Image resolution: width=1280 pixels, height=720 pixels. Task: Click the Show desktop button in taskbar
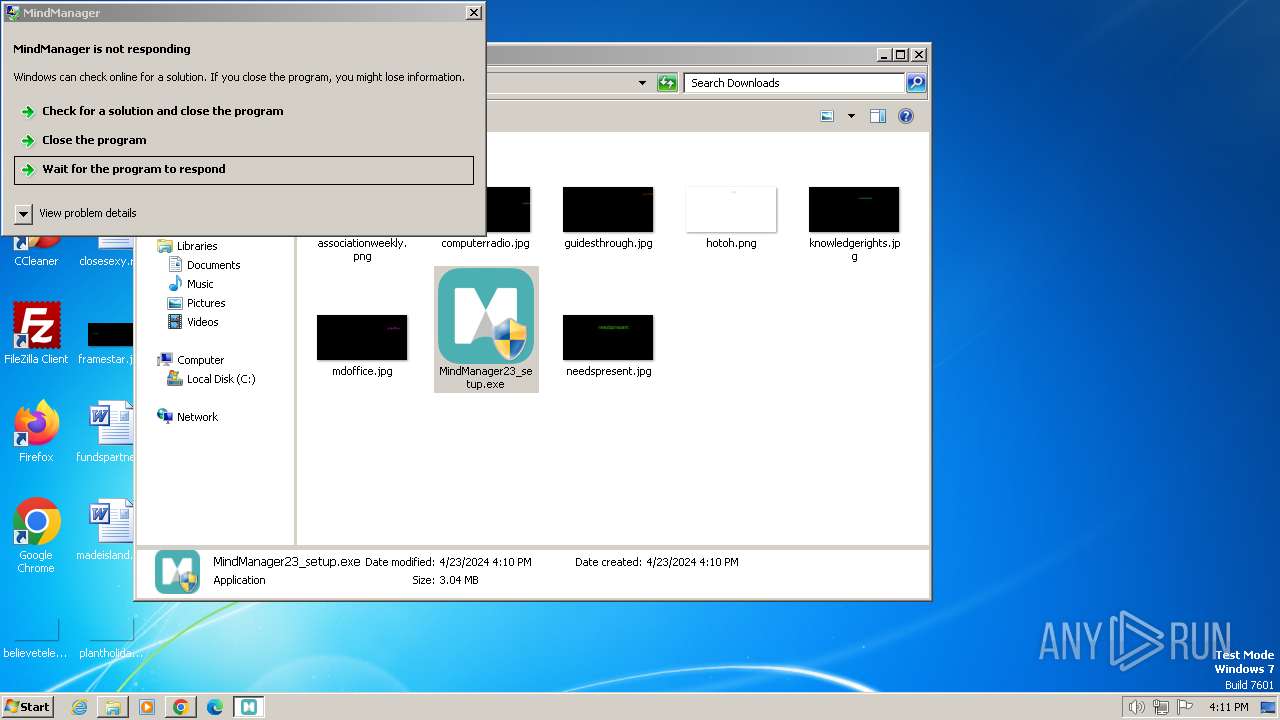1268,707
